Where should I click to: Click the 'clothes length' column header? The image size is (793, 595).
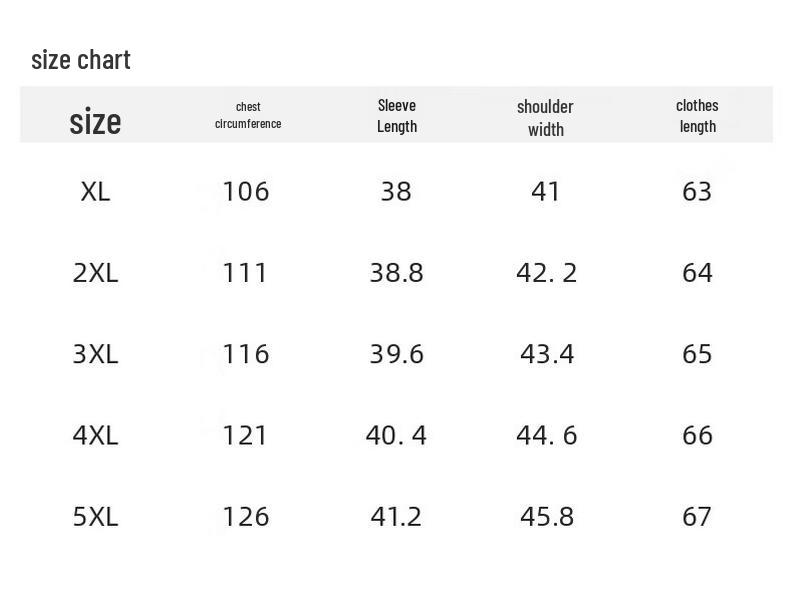coord(697,115)
